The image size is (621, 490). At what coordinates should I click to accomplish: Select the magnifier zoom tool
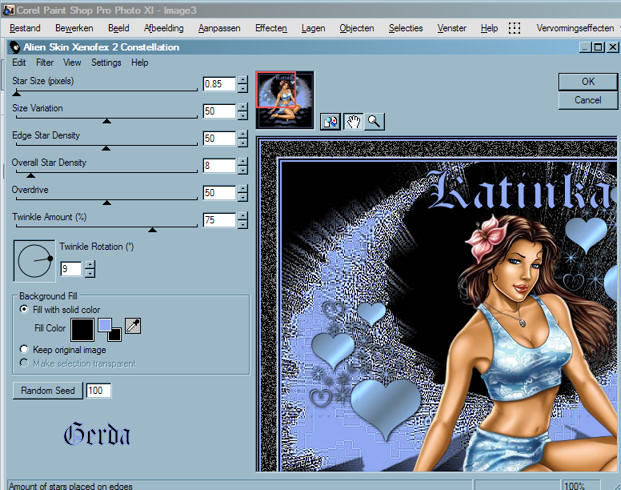pos(374,122)
